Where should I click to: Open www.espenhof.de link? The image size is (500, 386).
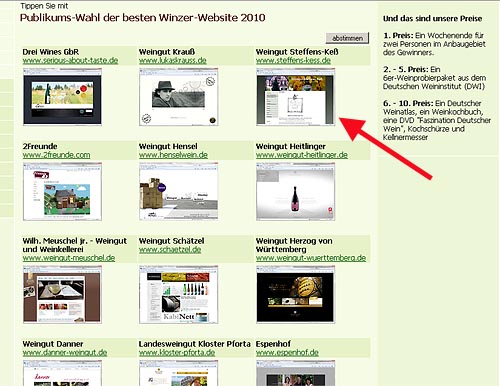point(287,353)
